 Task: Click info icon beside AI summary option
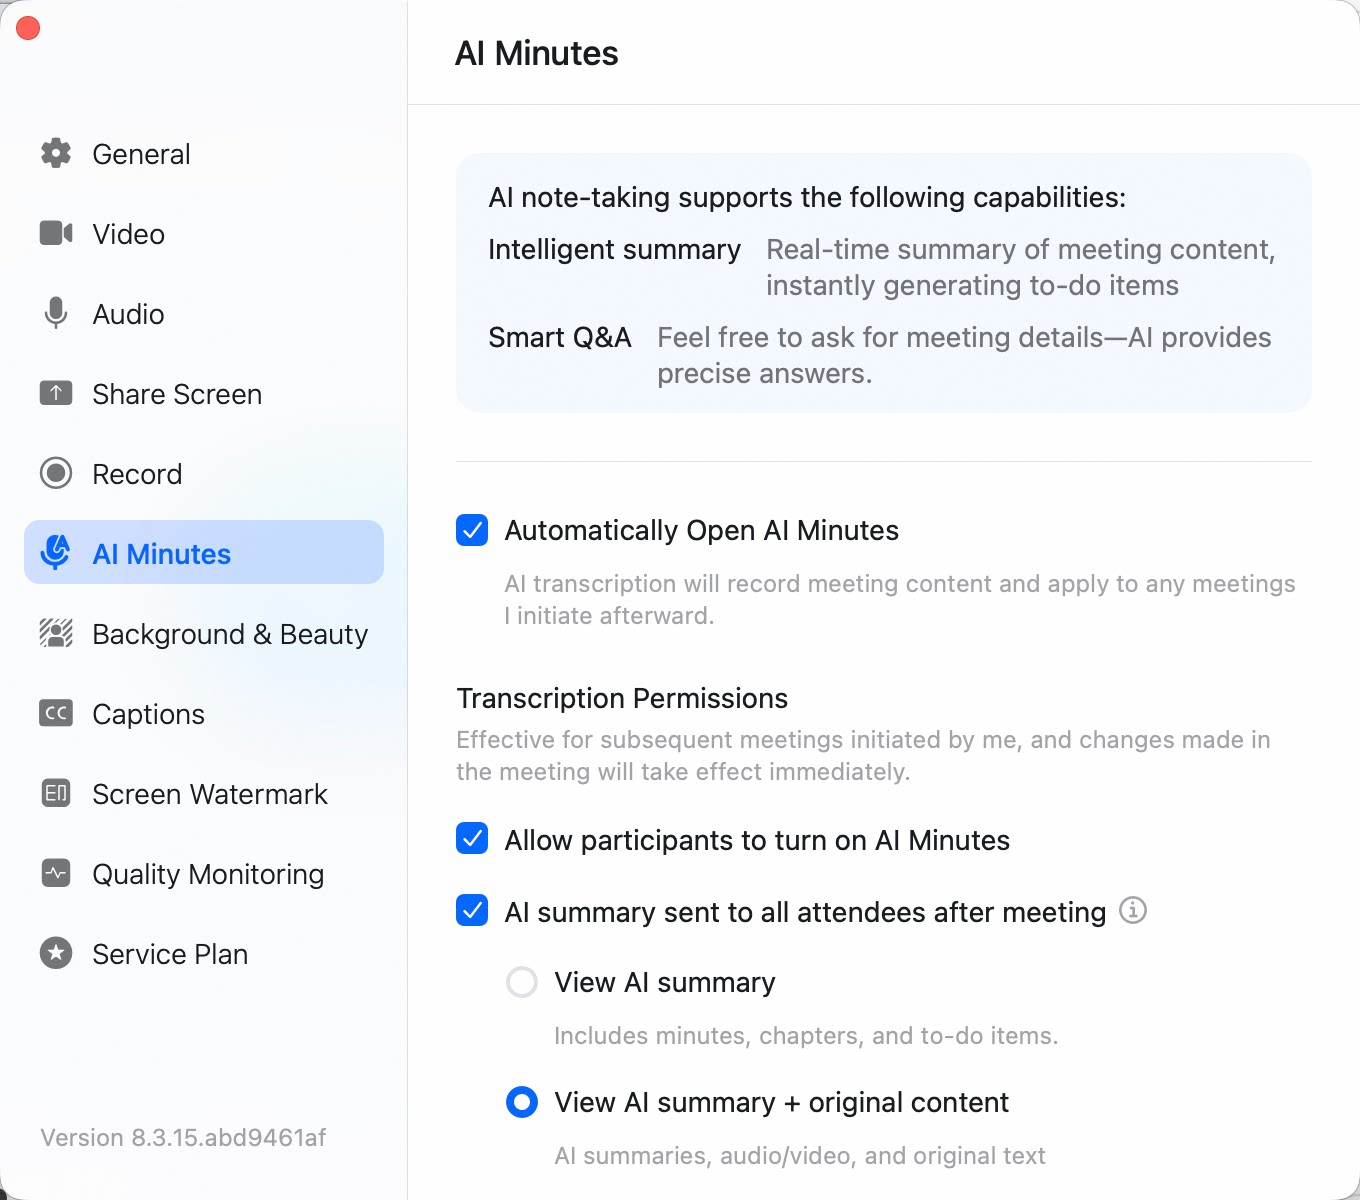pos(1133,910)
